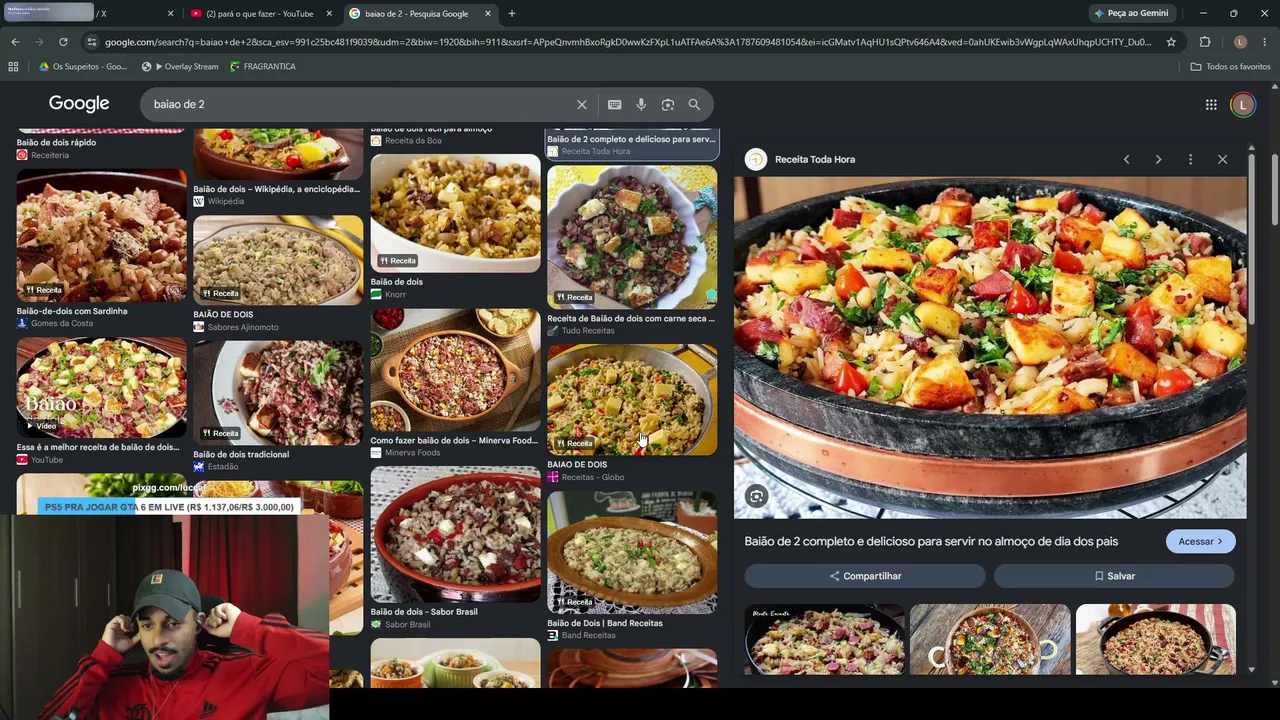The image size is (1280, 720).
Task: Open the on-screen keyboard input tool
Action: click(614, 104)
